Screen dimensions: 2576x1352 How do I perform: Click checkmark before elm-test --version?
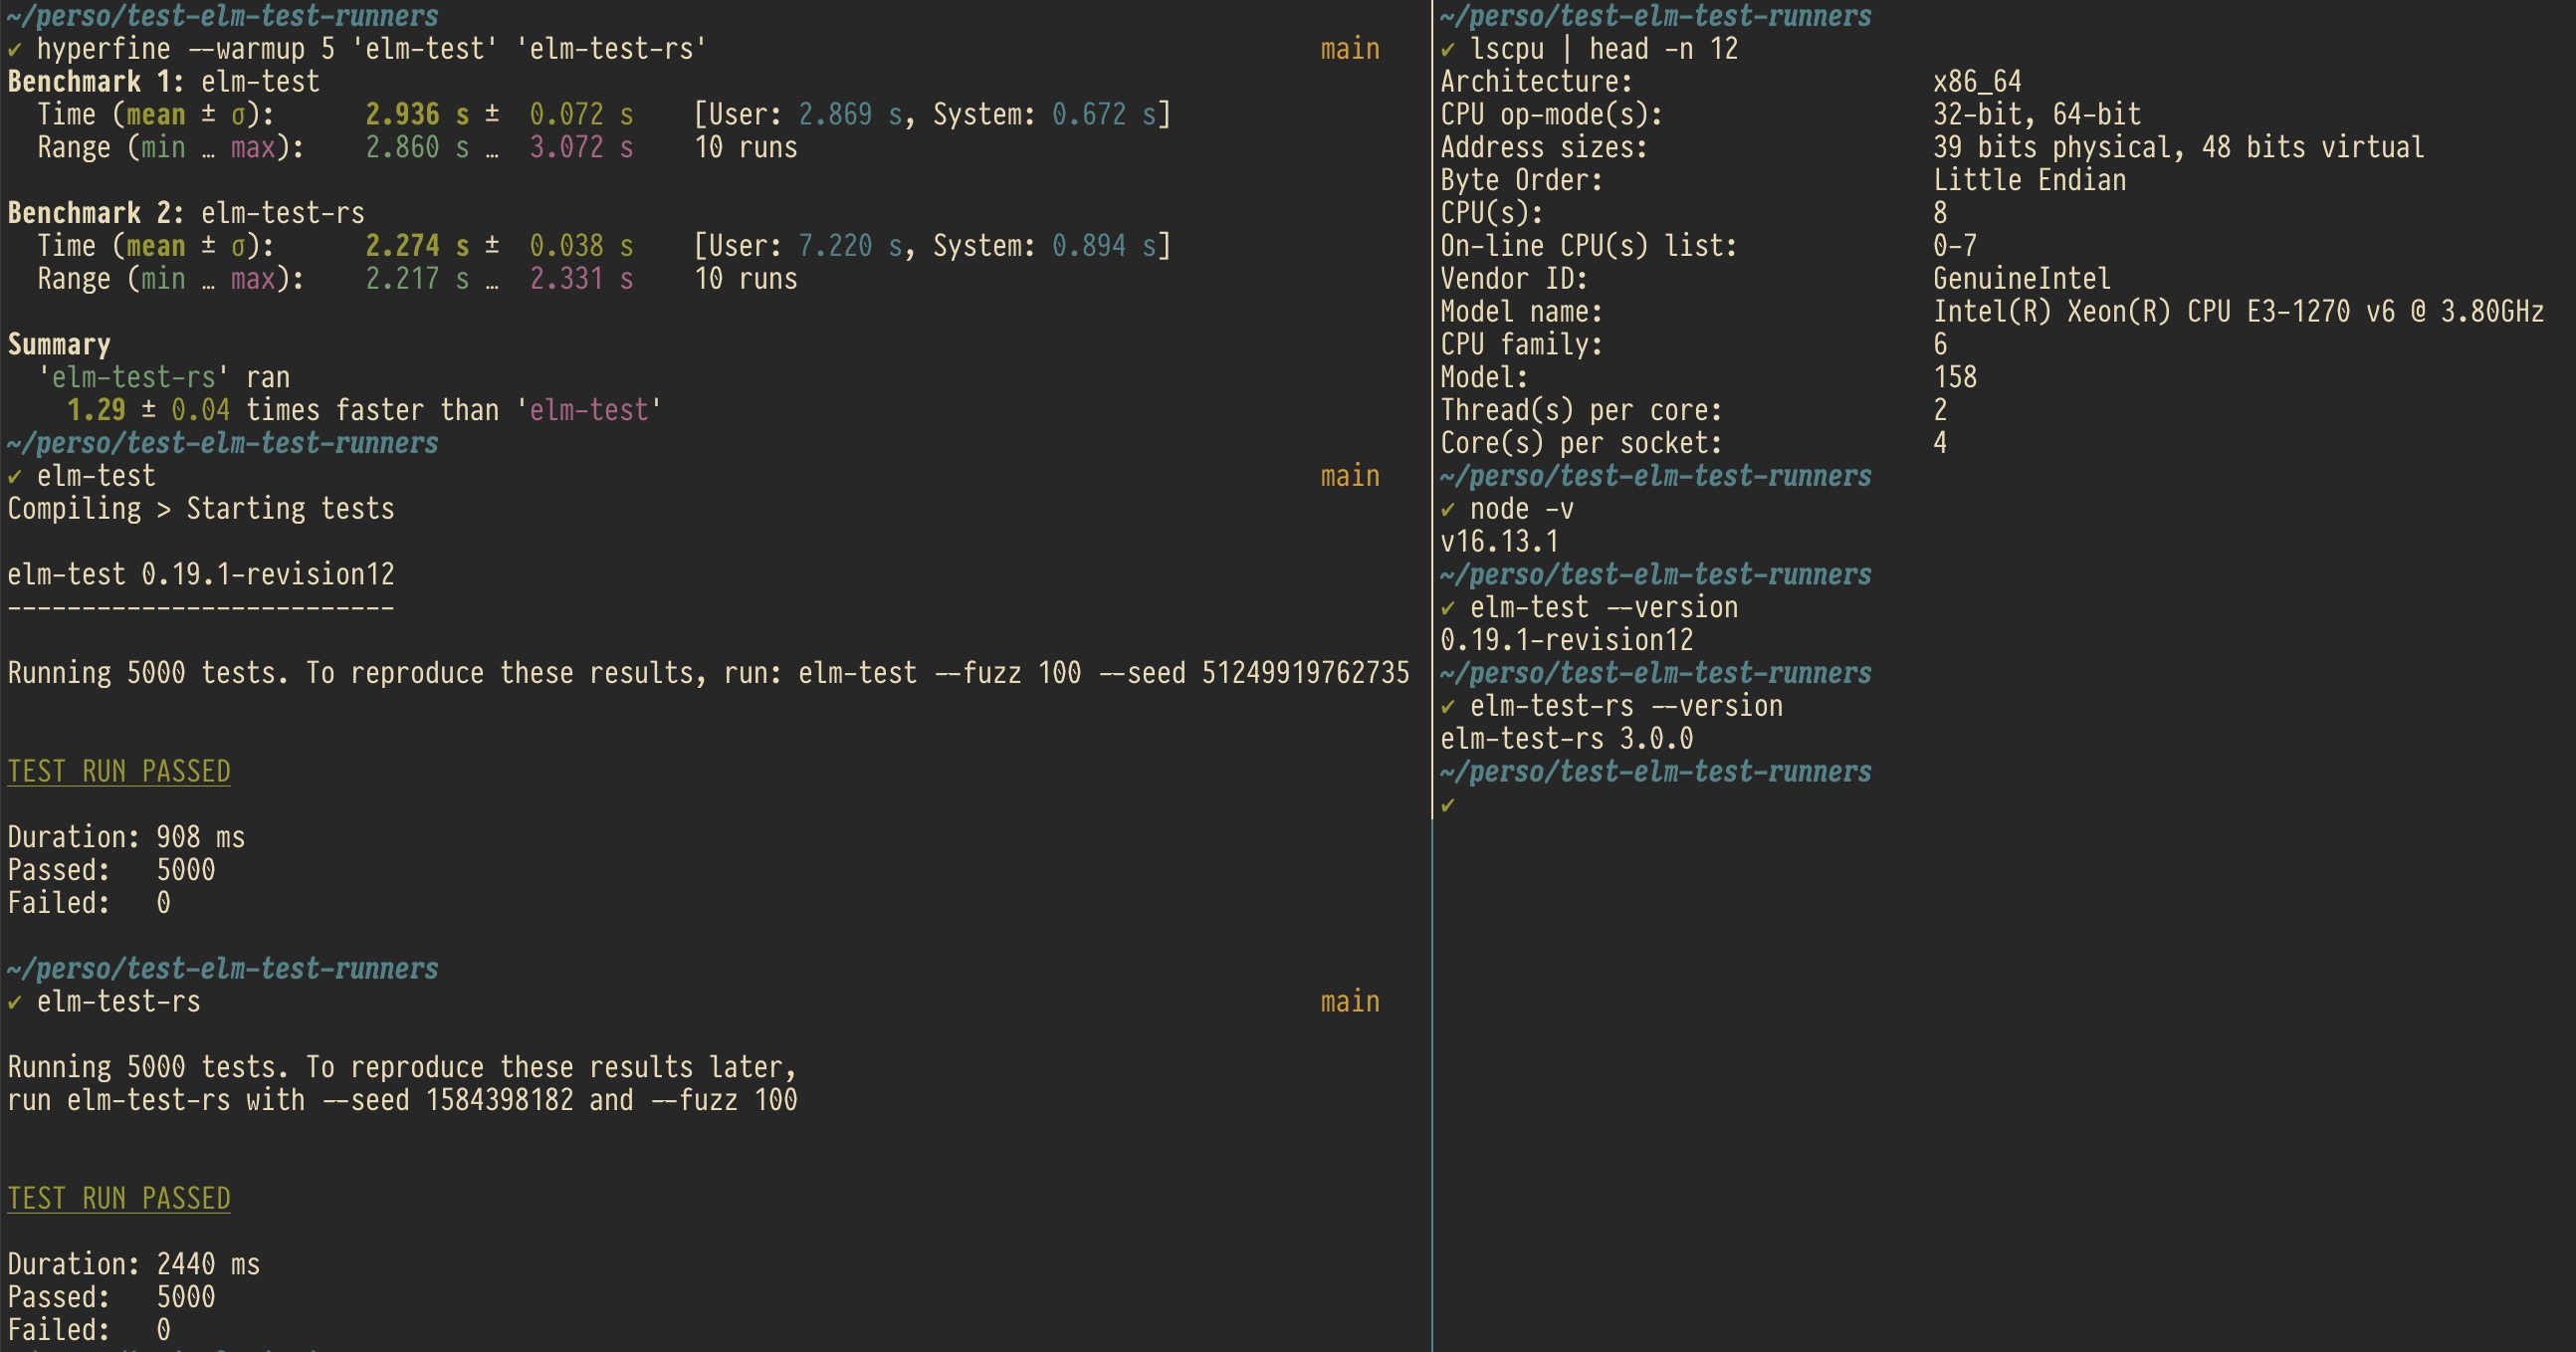(1447, 608)
